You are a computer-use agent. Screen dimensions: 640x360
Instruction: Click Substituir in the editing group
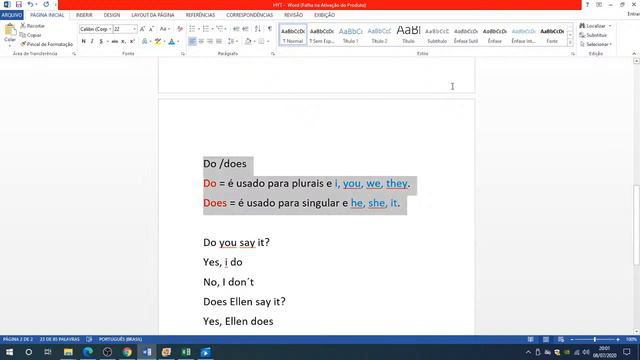593,35
